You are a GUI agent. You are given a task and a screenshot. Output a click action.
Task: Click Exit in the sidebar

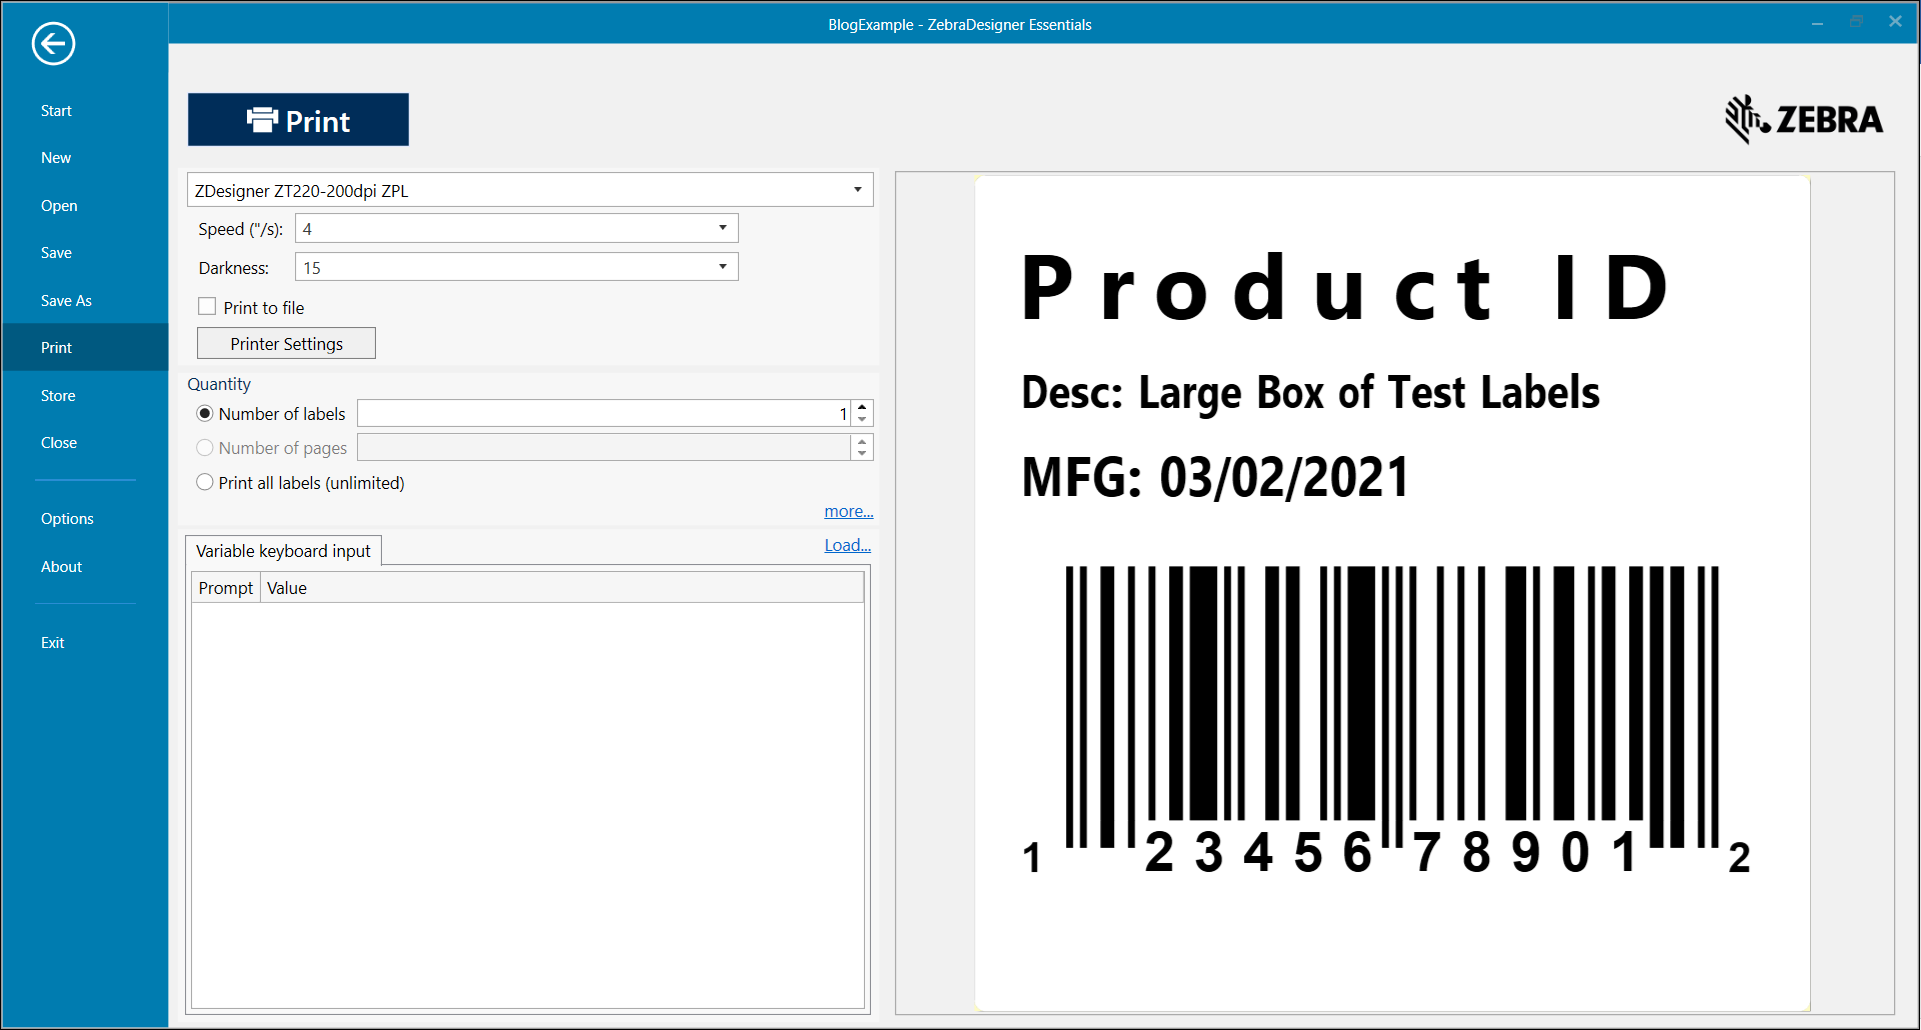tap(52, 642)
